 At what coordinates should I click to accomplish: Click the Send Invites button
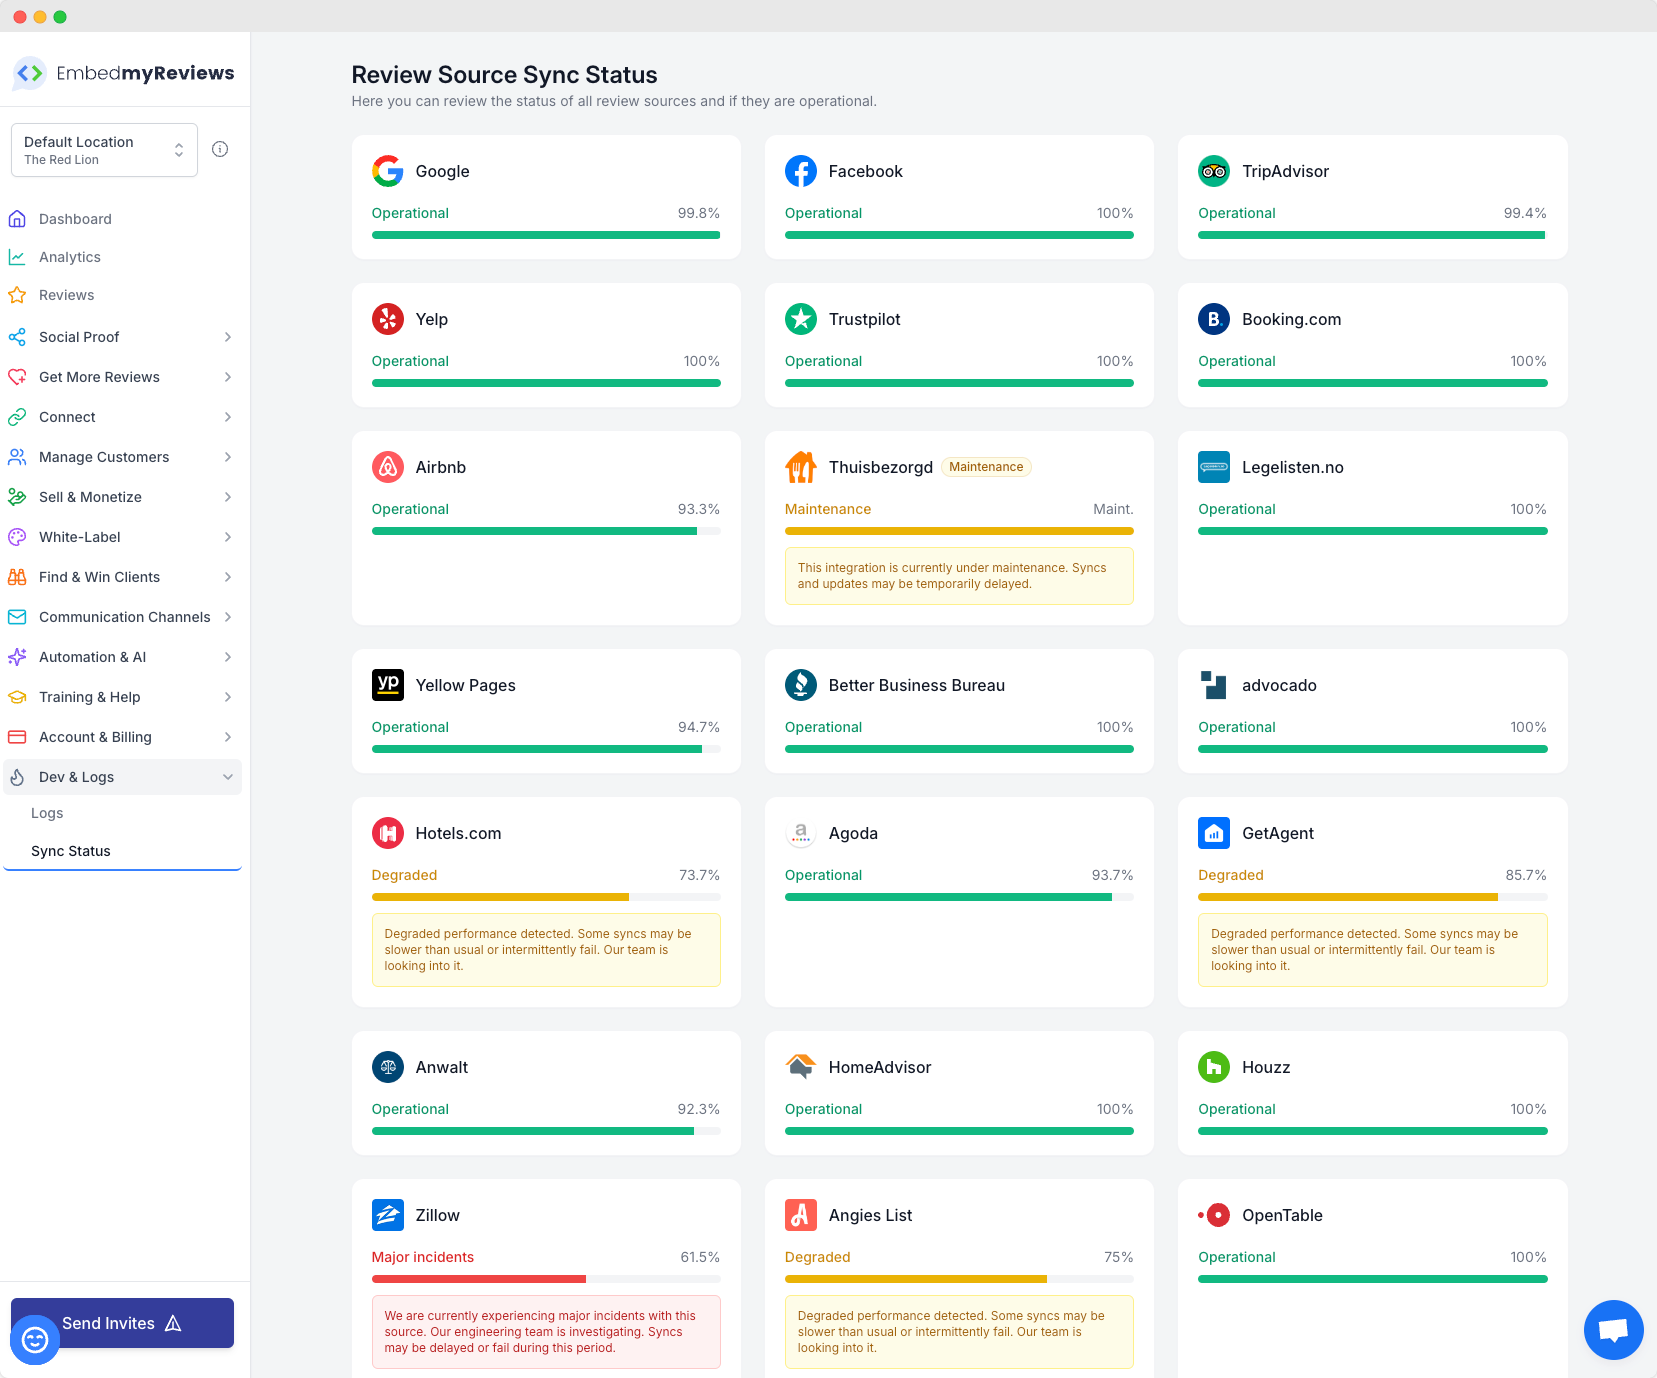click(122, 1323)
